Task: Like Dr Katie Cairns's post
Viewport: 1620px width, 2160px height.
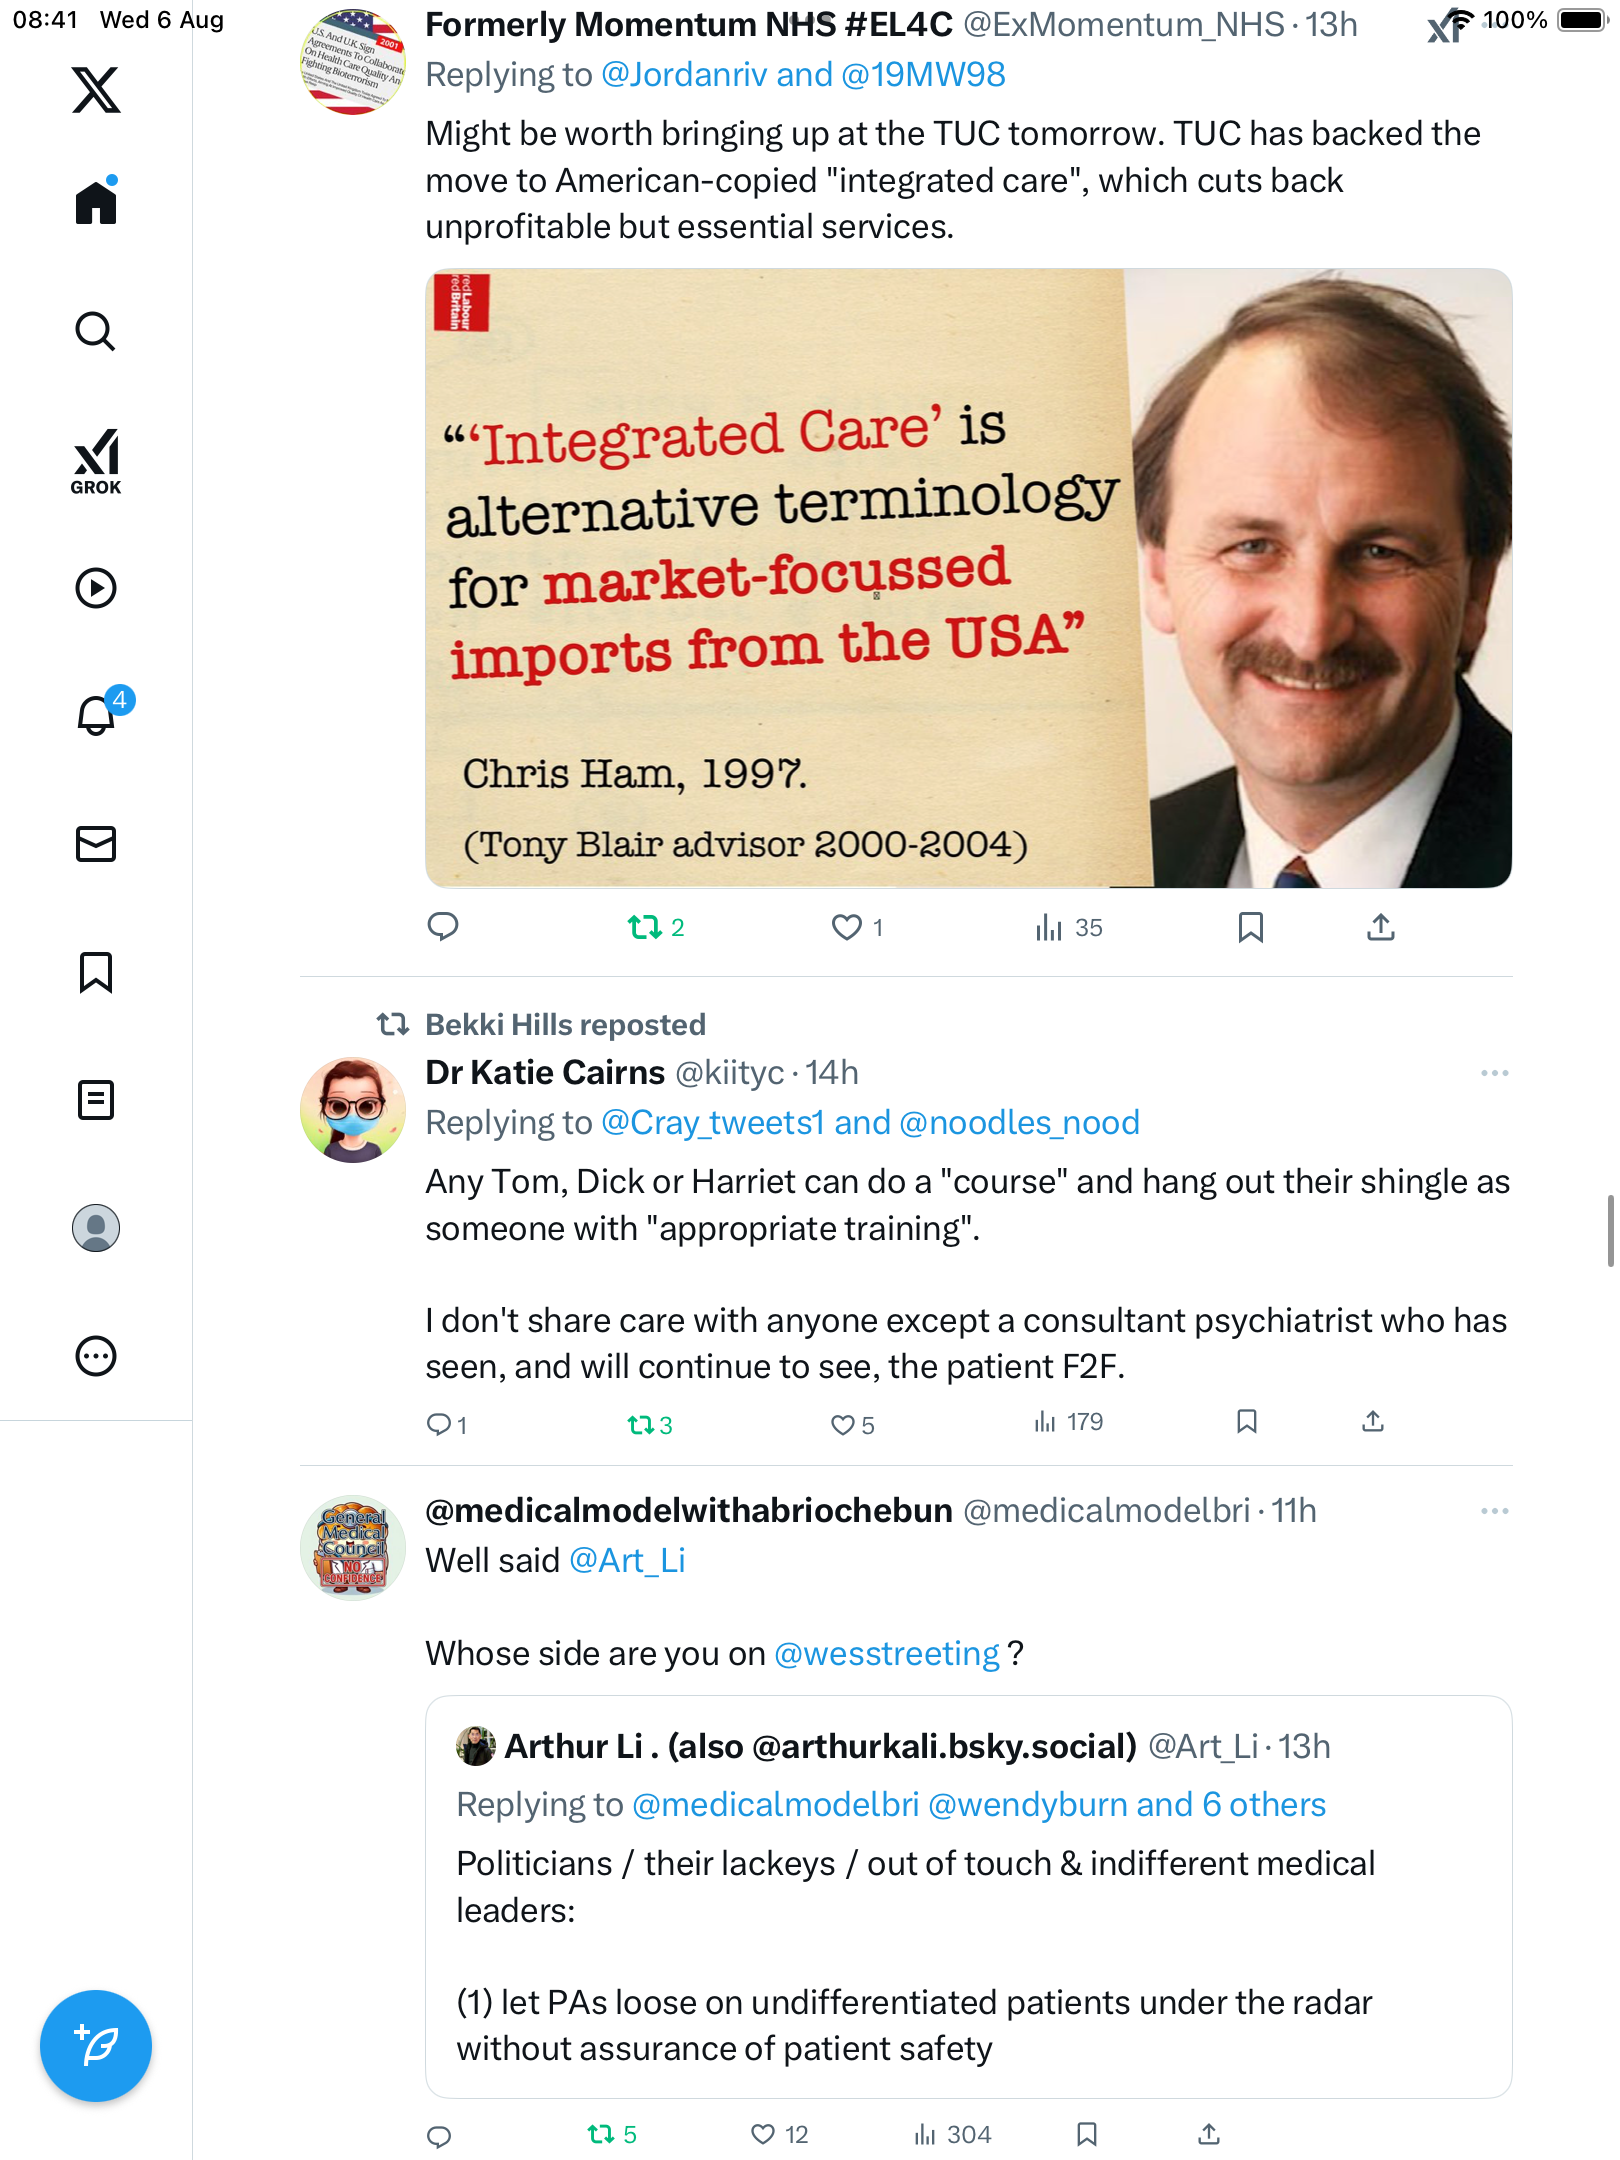Action: [x=843, y=1425]
